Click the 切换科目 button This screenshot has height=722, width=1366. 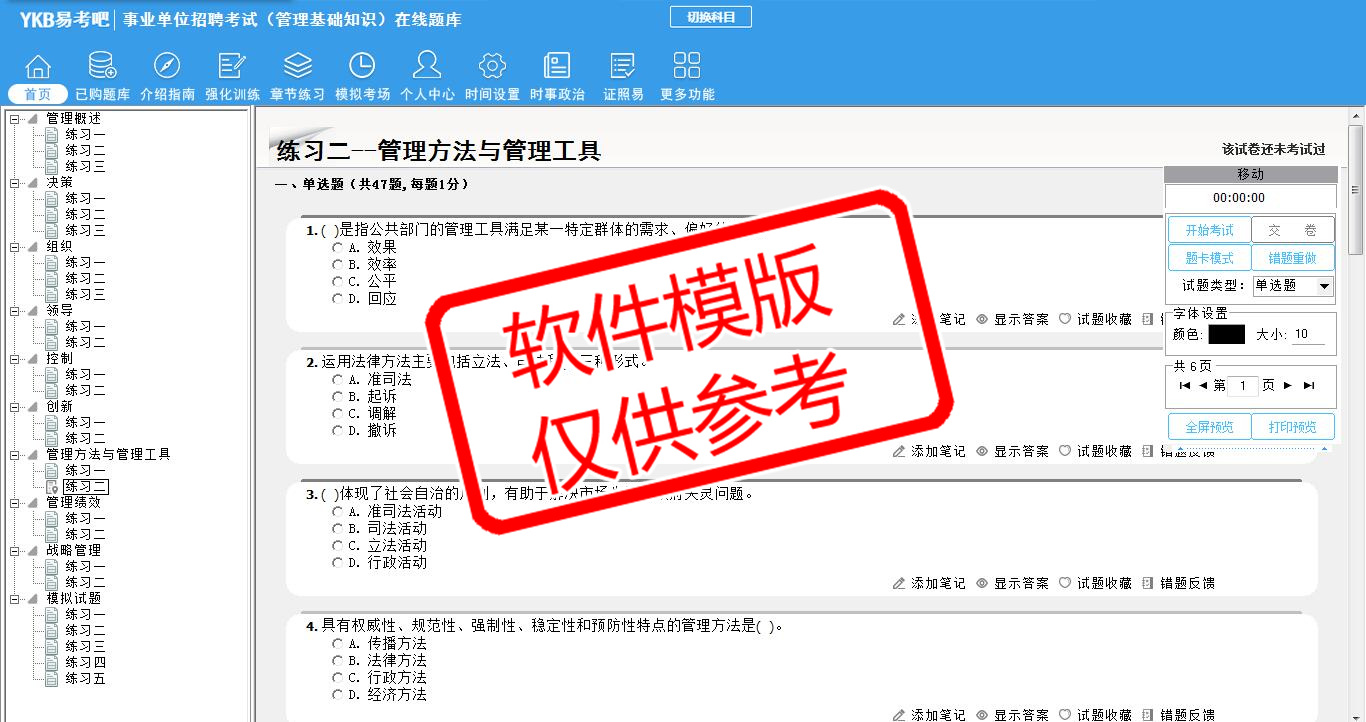tap(710, 17)
